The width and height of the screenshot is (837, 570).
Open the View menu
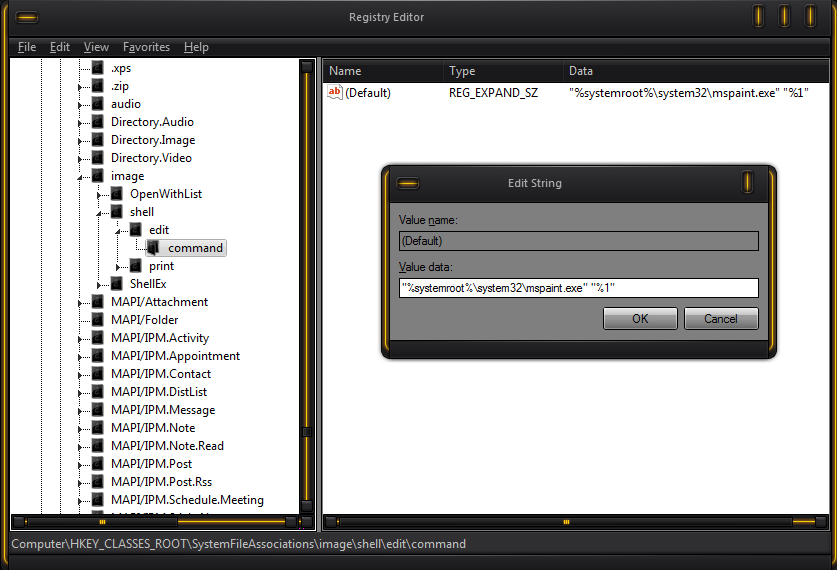[96, 47]
